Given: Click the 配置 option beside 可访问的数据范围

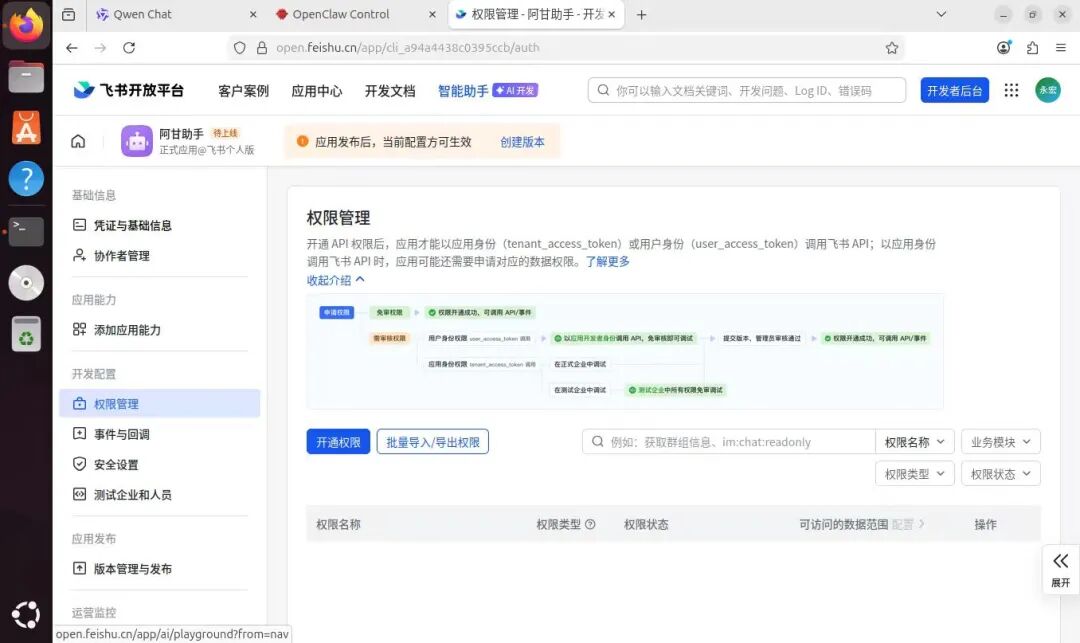Looking at the screenshot, I should tap(907, 524).
